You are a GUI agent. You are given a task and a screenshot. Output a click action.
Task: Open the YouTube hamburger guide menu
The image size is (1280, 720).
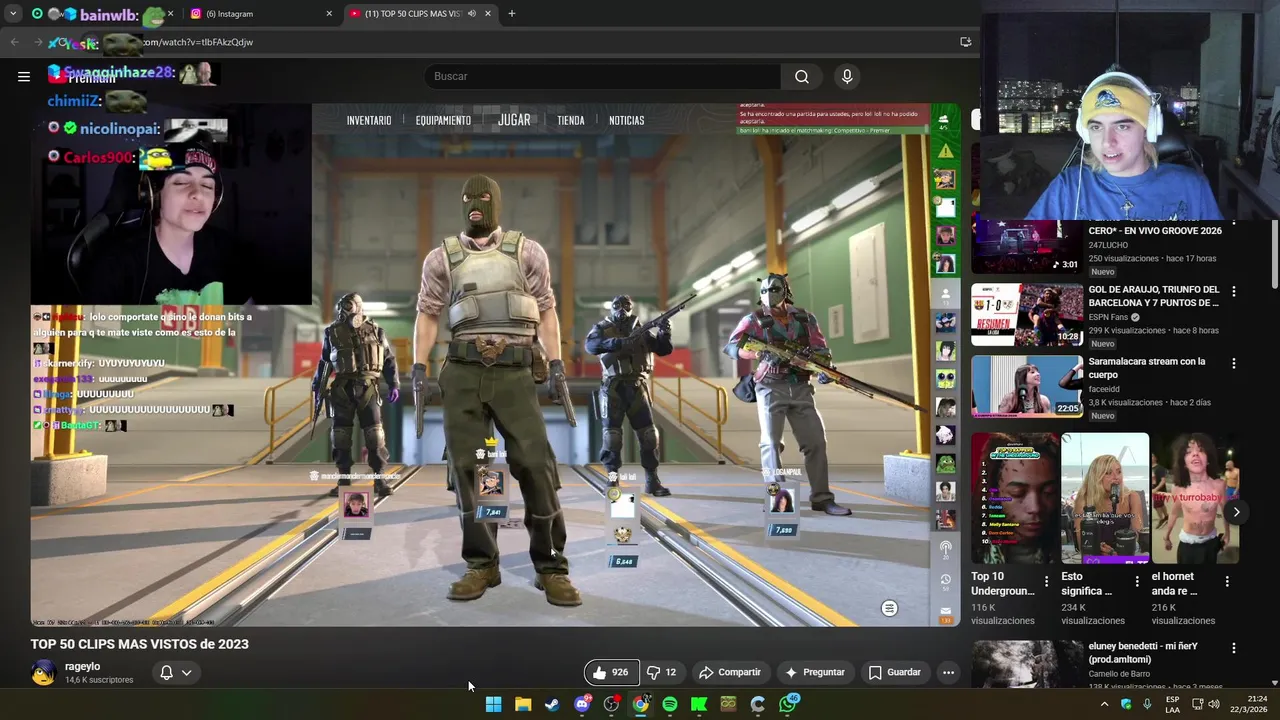point(24,76)
